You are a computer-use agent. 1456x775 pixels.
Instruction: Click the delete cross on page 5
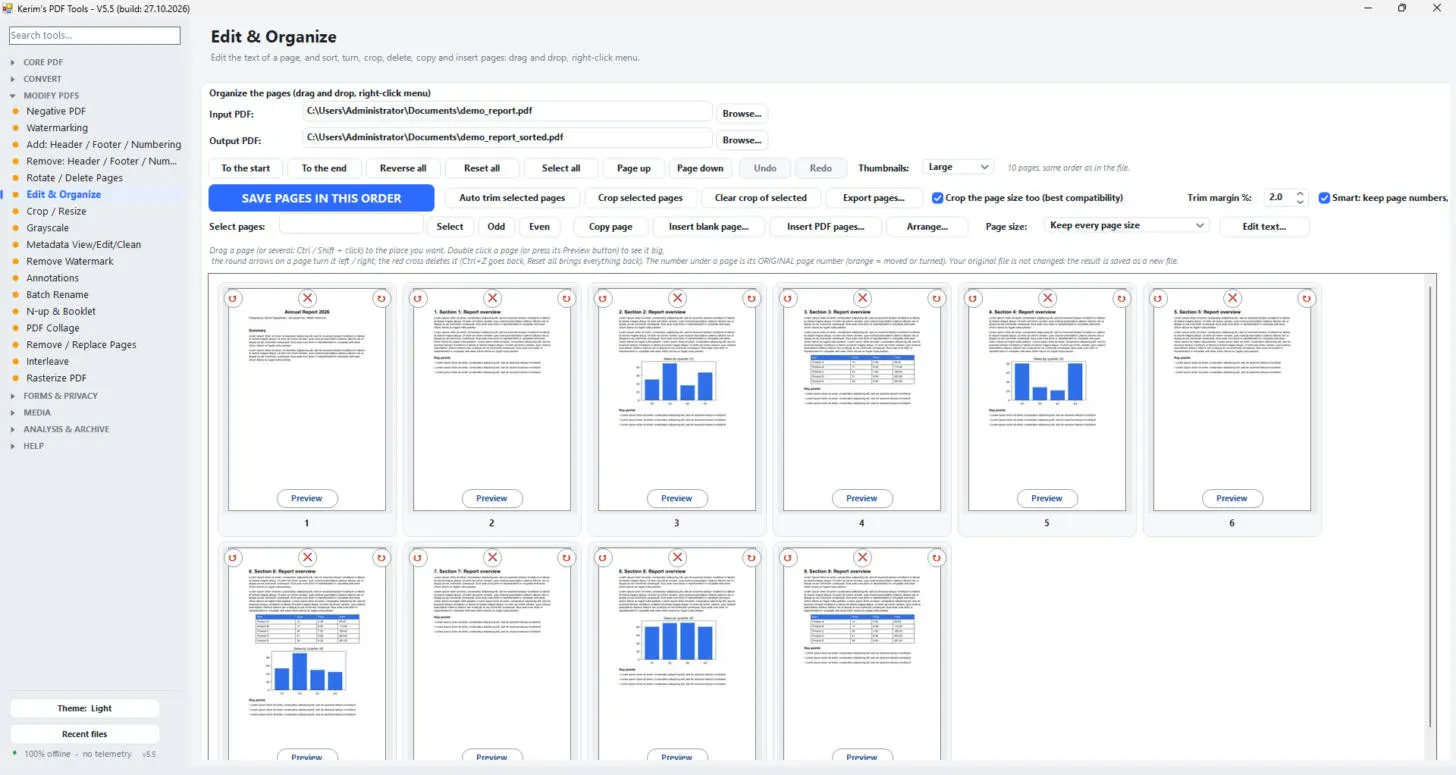[1047, 298]
